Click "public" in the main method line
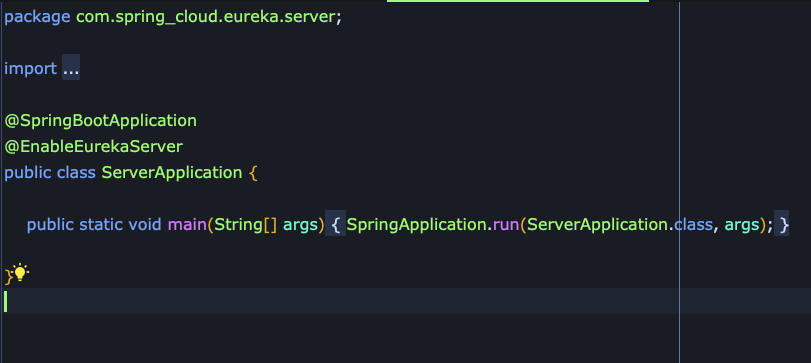The height and width of the screenshot is (363, 811). 51,224
